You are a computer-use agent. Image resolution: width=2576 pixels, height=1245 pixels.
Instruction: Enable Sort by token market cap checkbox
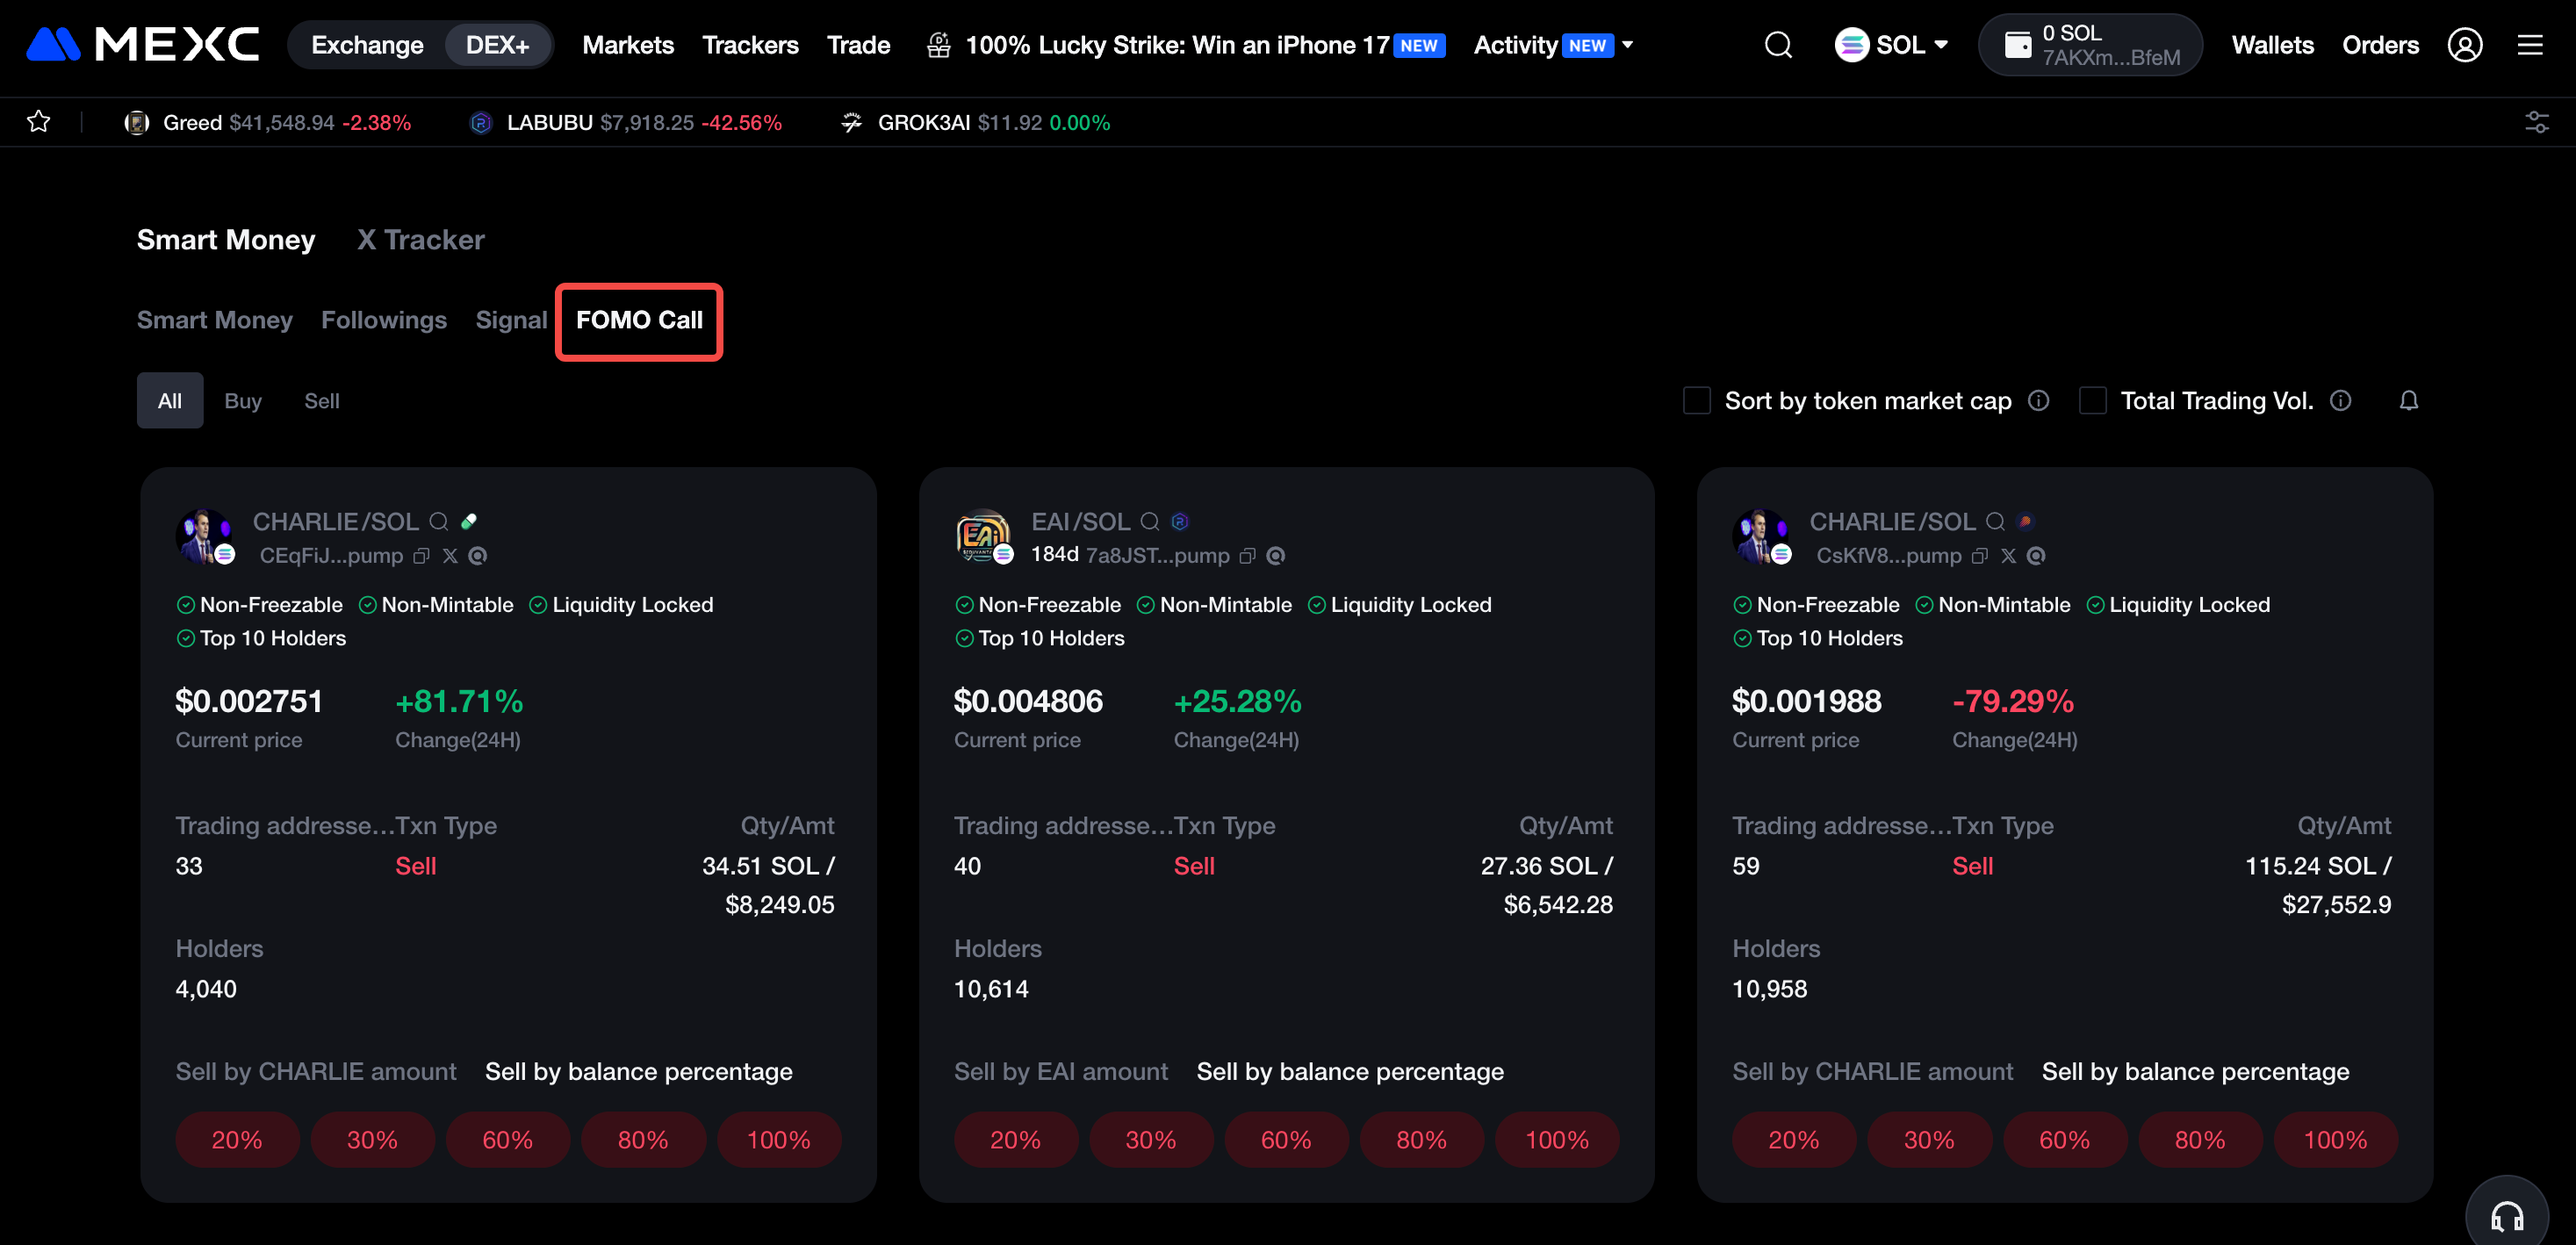tap(1696, 401)
